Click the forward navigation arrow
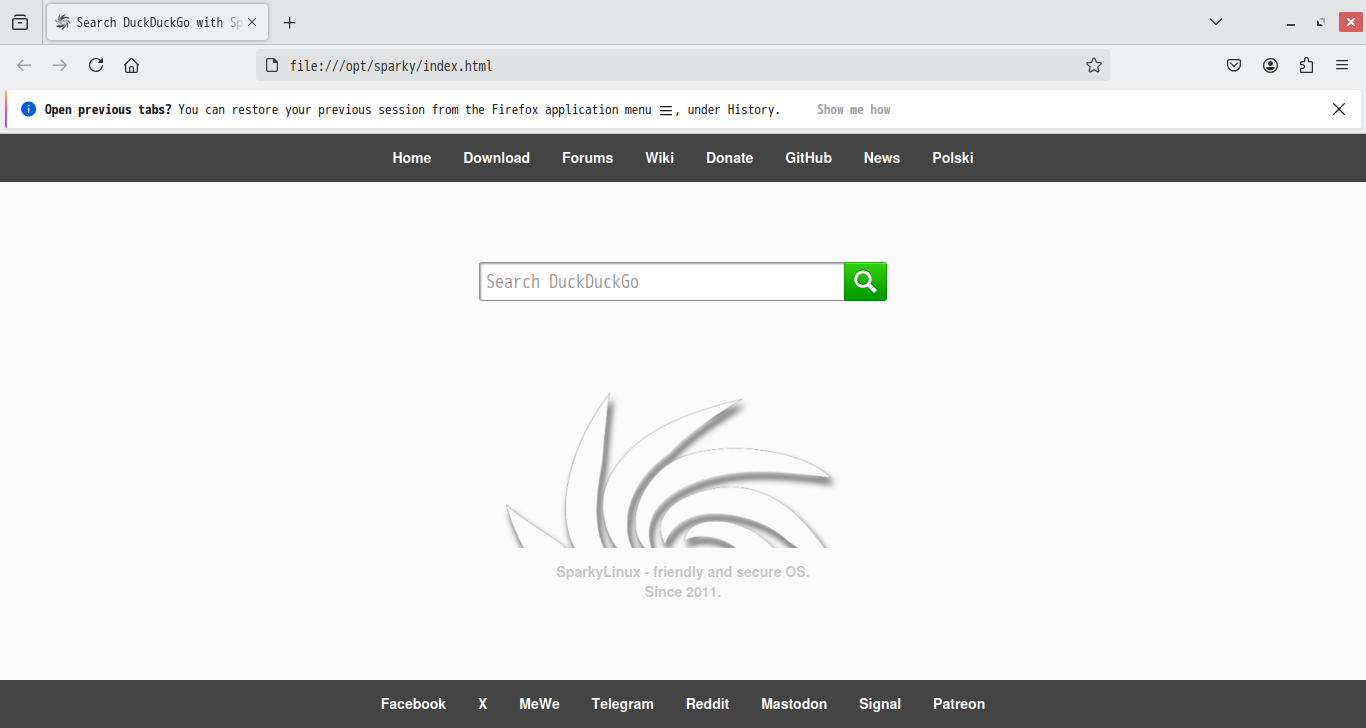This screenshot has width=1366, height=728. click(60, 65)
